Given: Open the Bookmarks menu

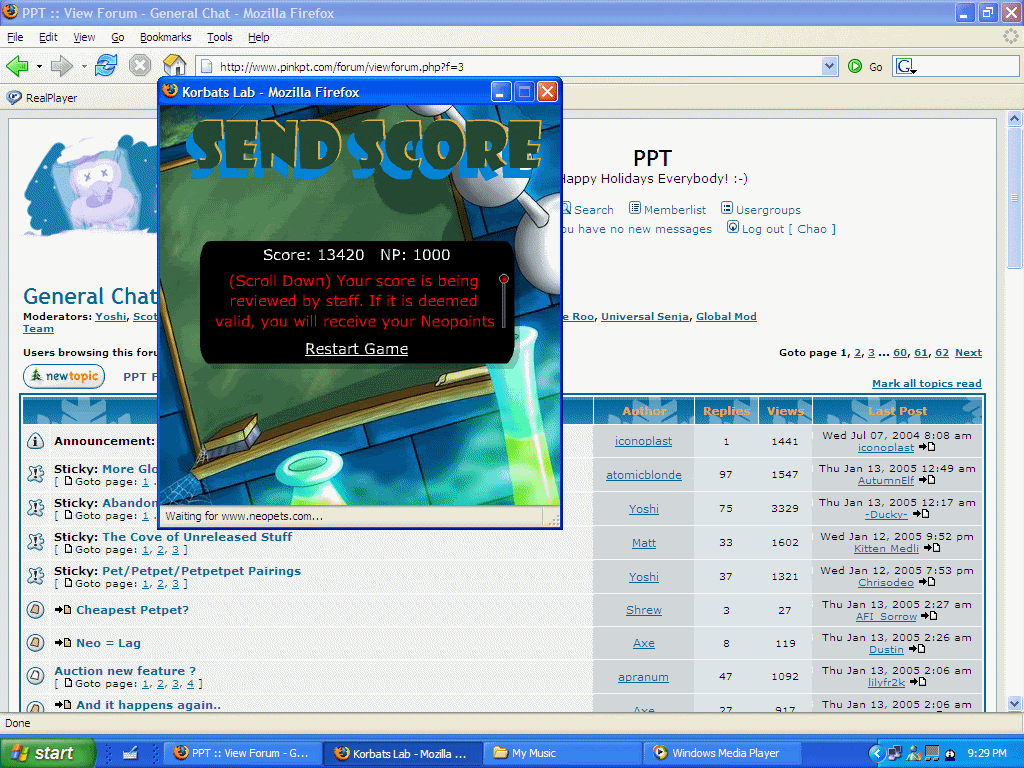Looking at the screenshot, I should click(166, 37).
